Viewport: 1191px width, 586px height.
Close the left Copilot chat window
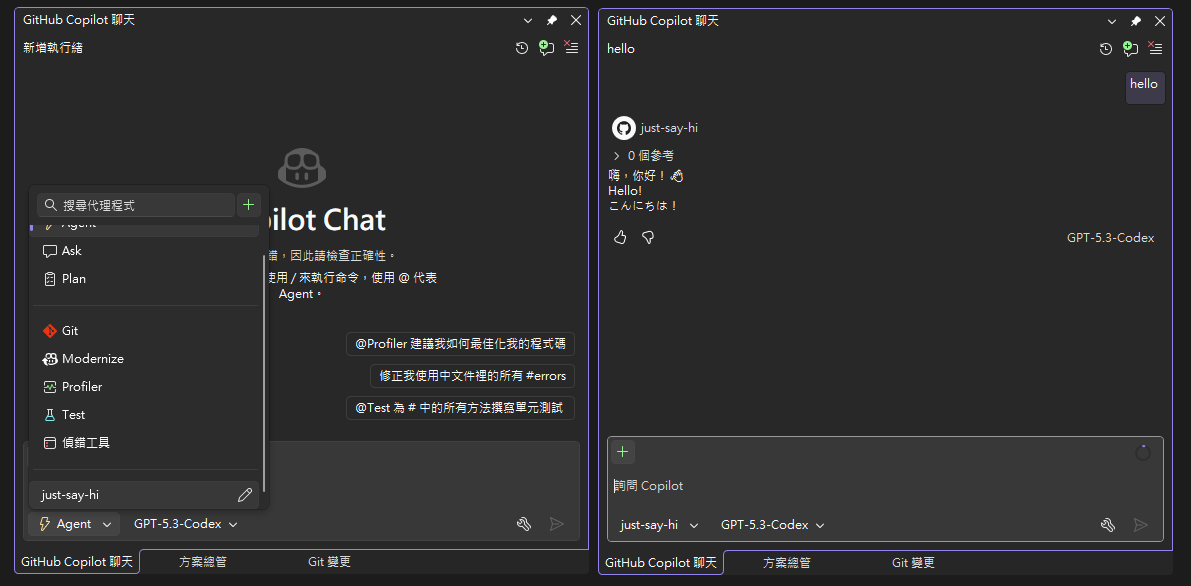(x=576, y=21)
